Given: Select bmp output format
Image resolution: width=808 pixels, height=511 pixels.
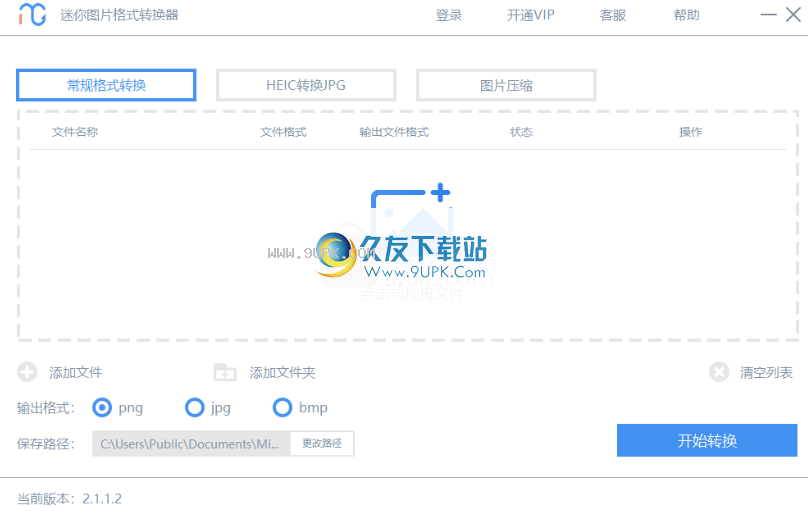Looking at the screenshot, I should click(282, 407).
